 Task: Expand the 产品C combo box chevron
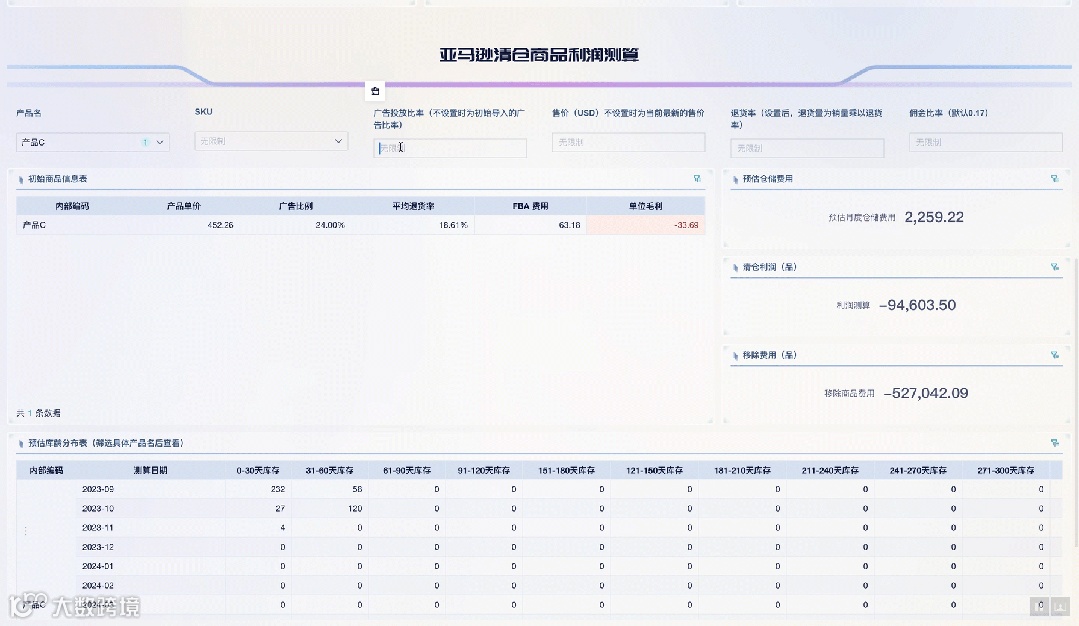point(158,142)
